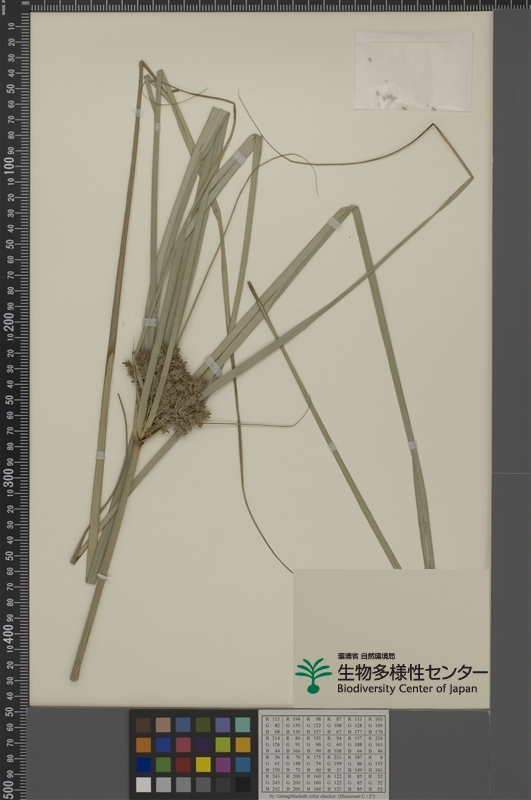Screen dimensions: 531x800
Task: Pick the orange swatch in the second row
Action: [x=144, y=745]
